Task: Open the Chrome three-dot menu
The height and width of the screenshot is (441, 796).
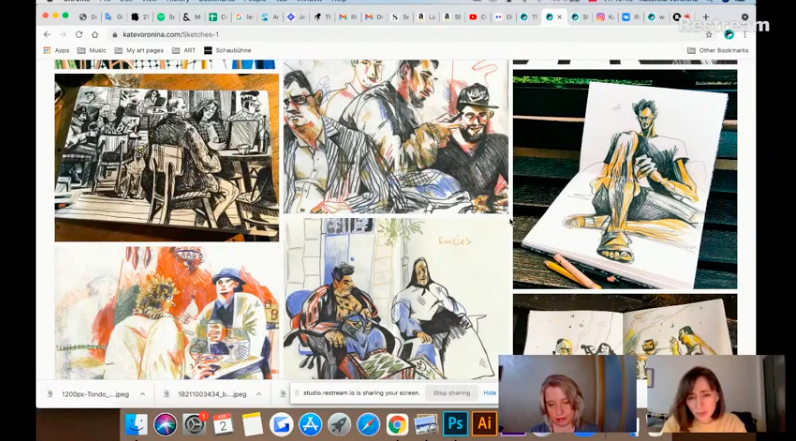Action: 744,34
